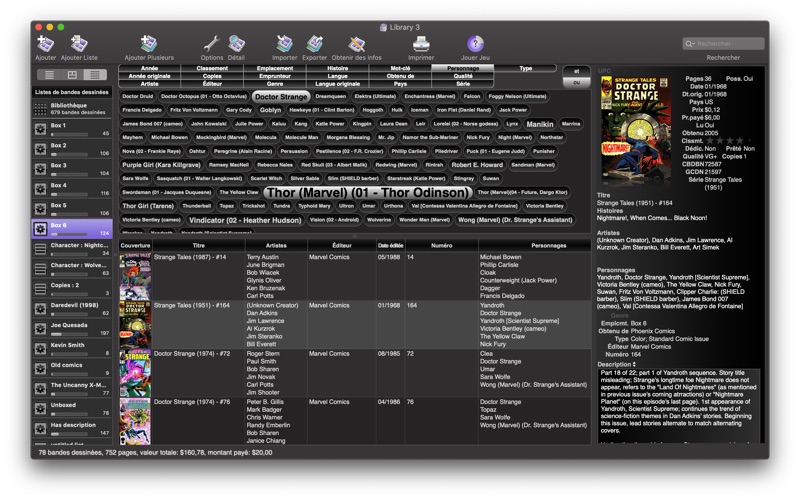Toggle the Wolverine character tag

pyautogui.click(x=379, y=220)
